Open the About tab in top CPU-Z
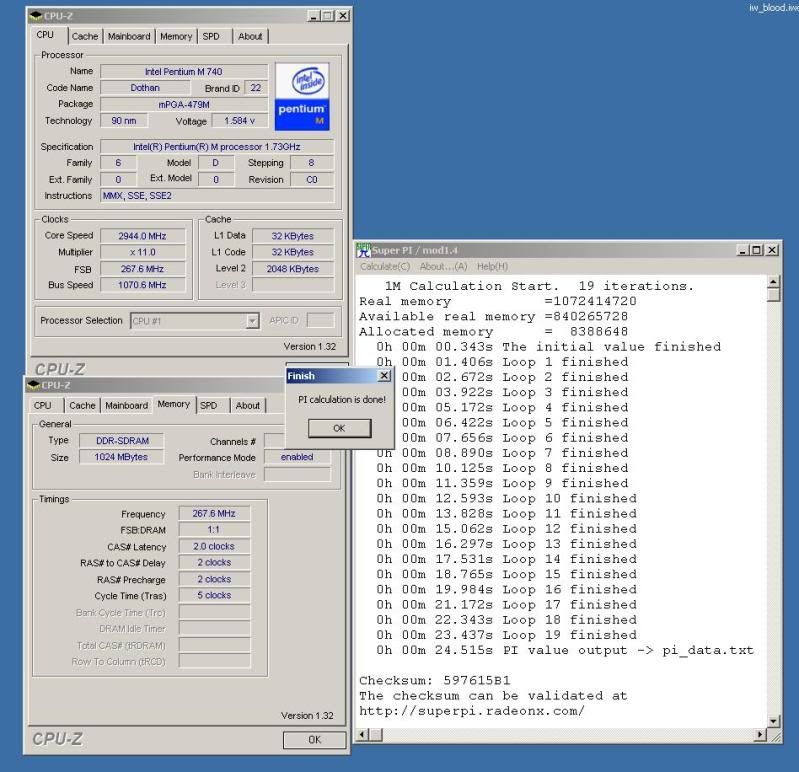 click(x=250, y=36)
